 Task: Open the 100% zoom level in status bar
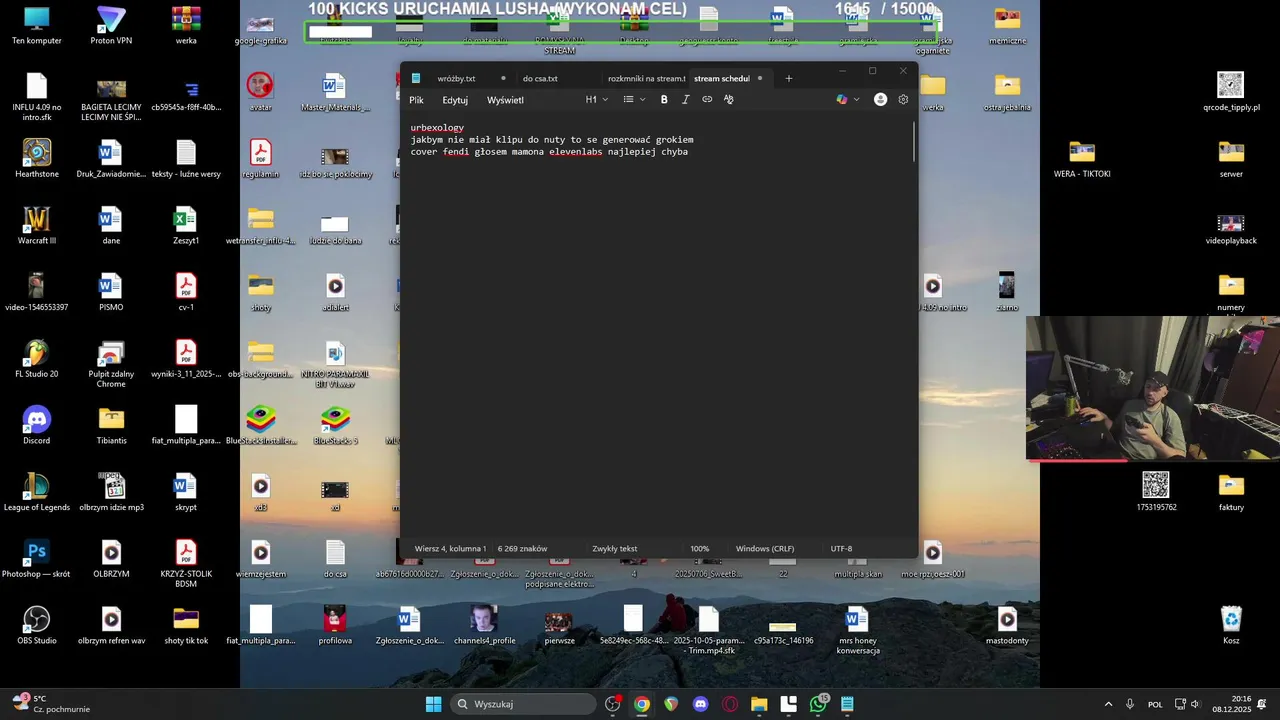point(699,549)
